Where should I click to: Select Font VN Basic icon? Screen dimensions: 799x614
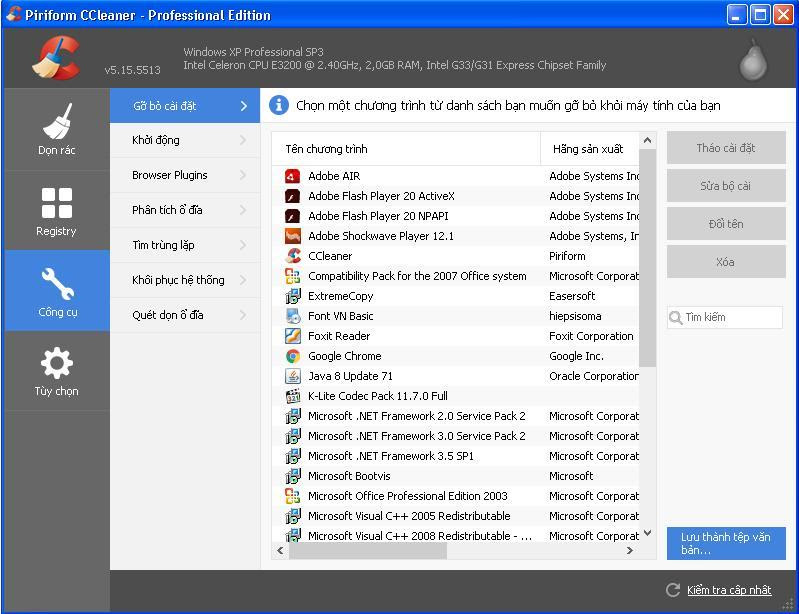point(292,316)
